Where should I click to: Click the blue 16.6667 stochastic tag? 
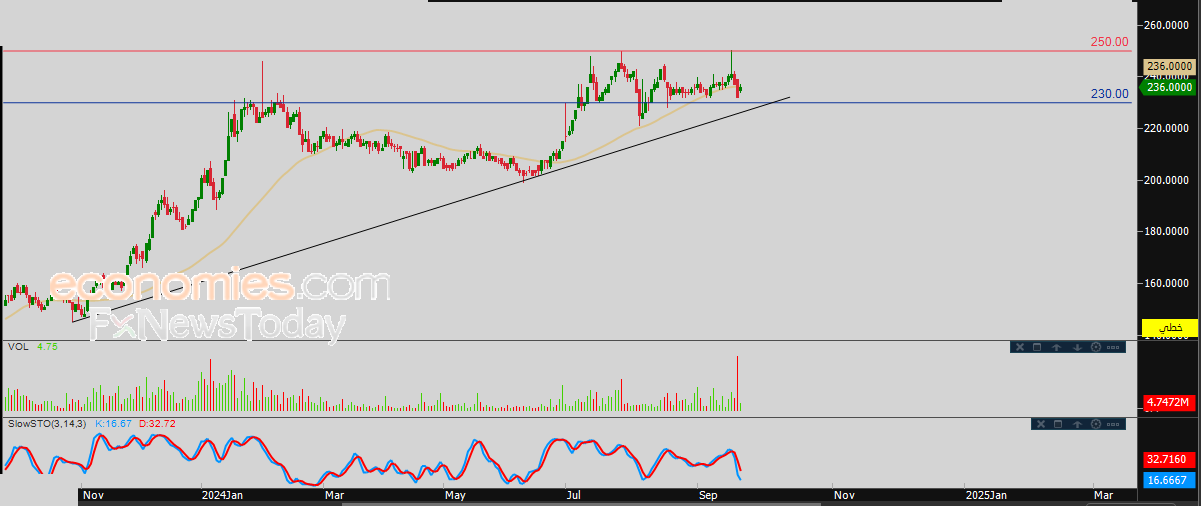coord(1168,480)
